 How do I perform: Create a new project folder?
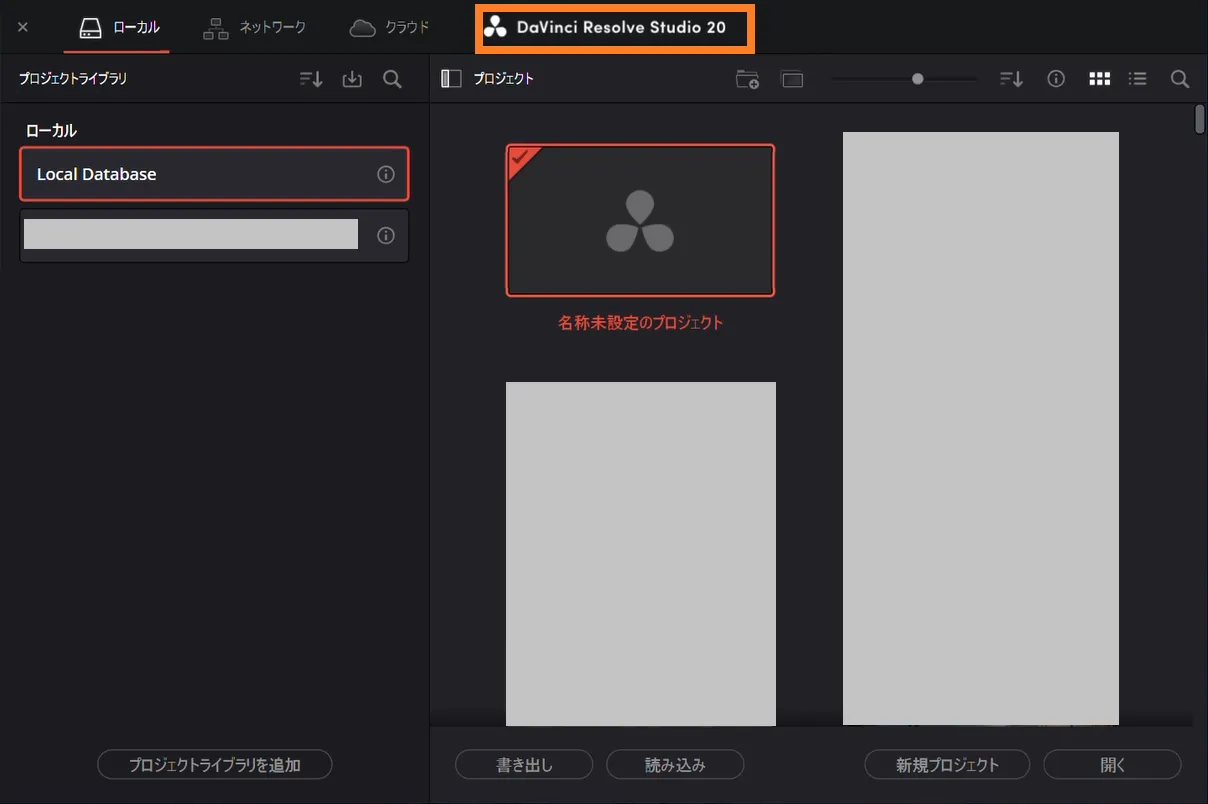click(x=747, y=79)
